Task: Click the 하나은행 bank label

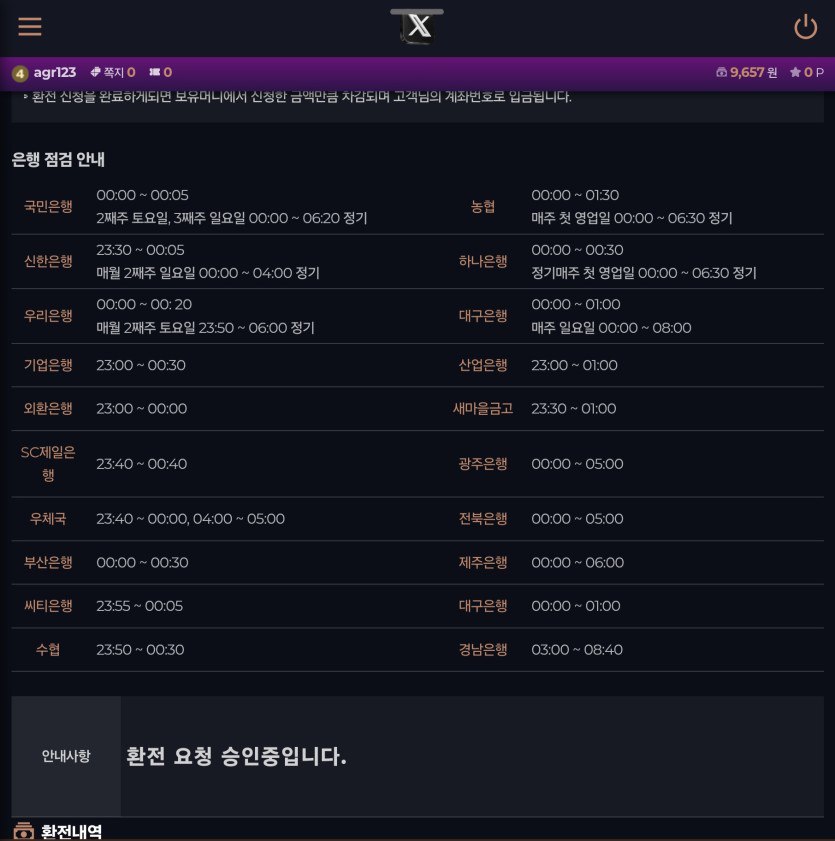Action: 483,262
